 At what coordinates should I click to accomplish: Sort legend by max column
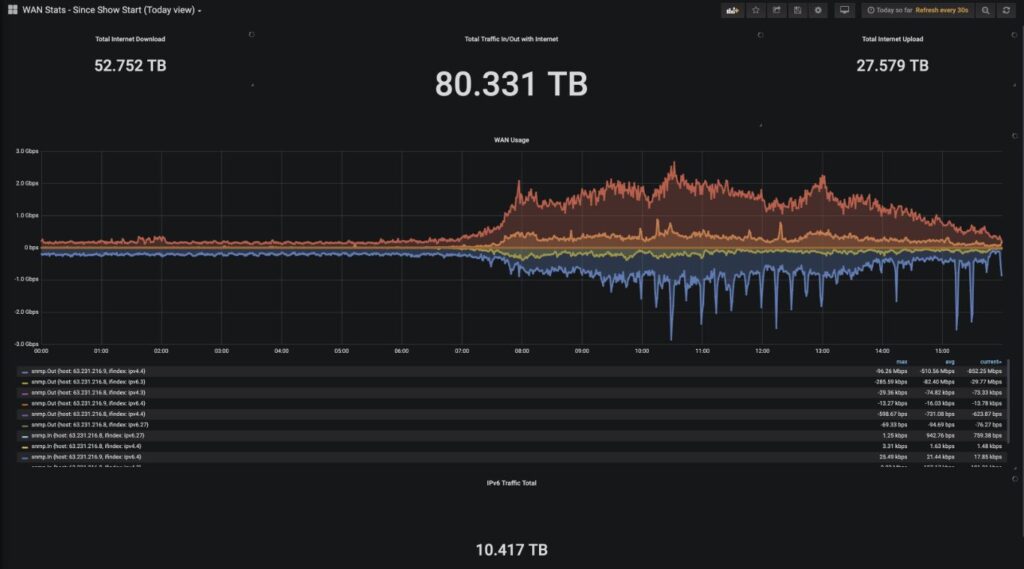coord(901,362)
